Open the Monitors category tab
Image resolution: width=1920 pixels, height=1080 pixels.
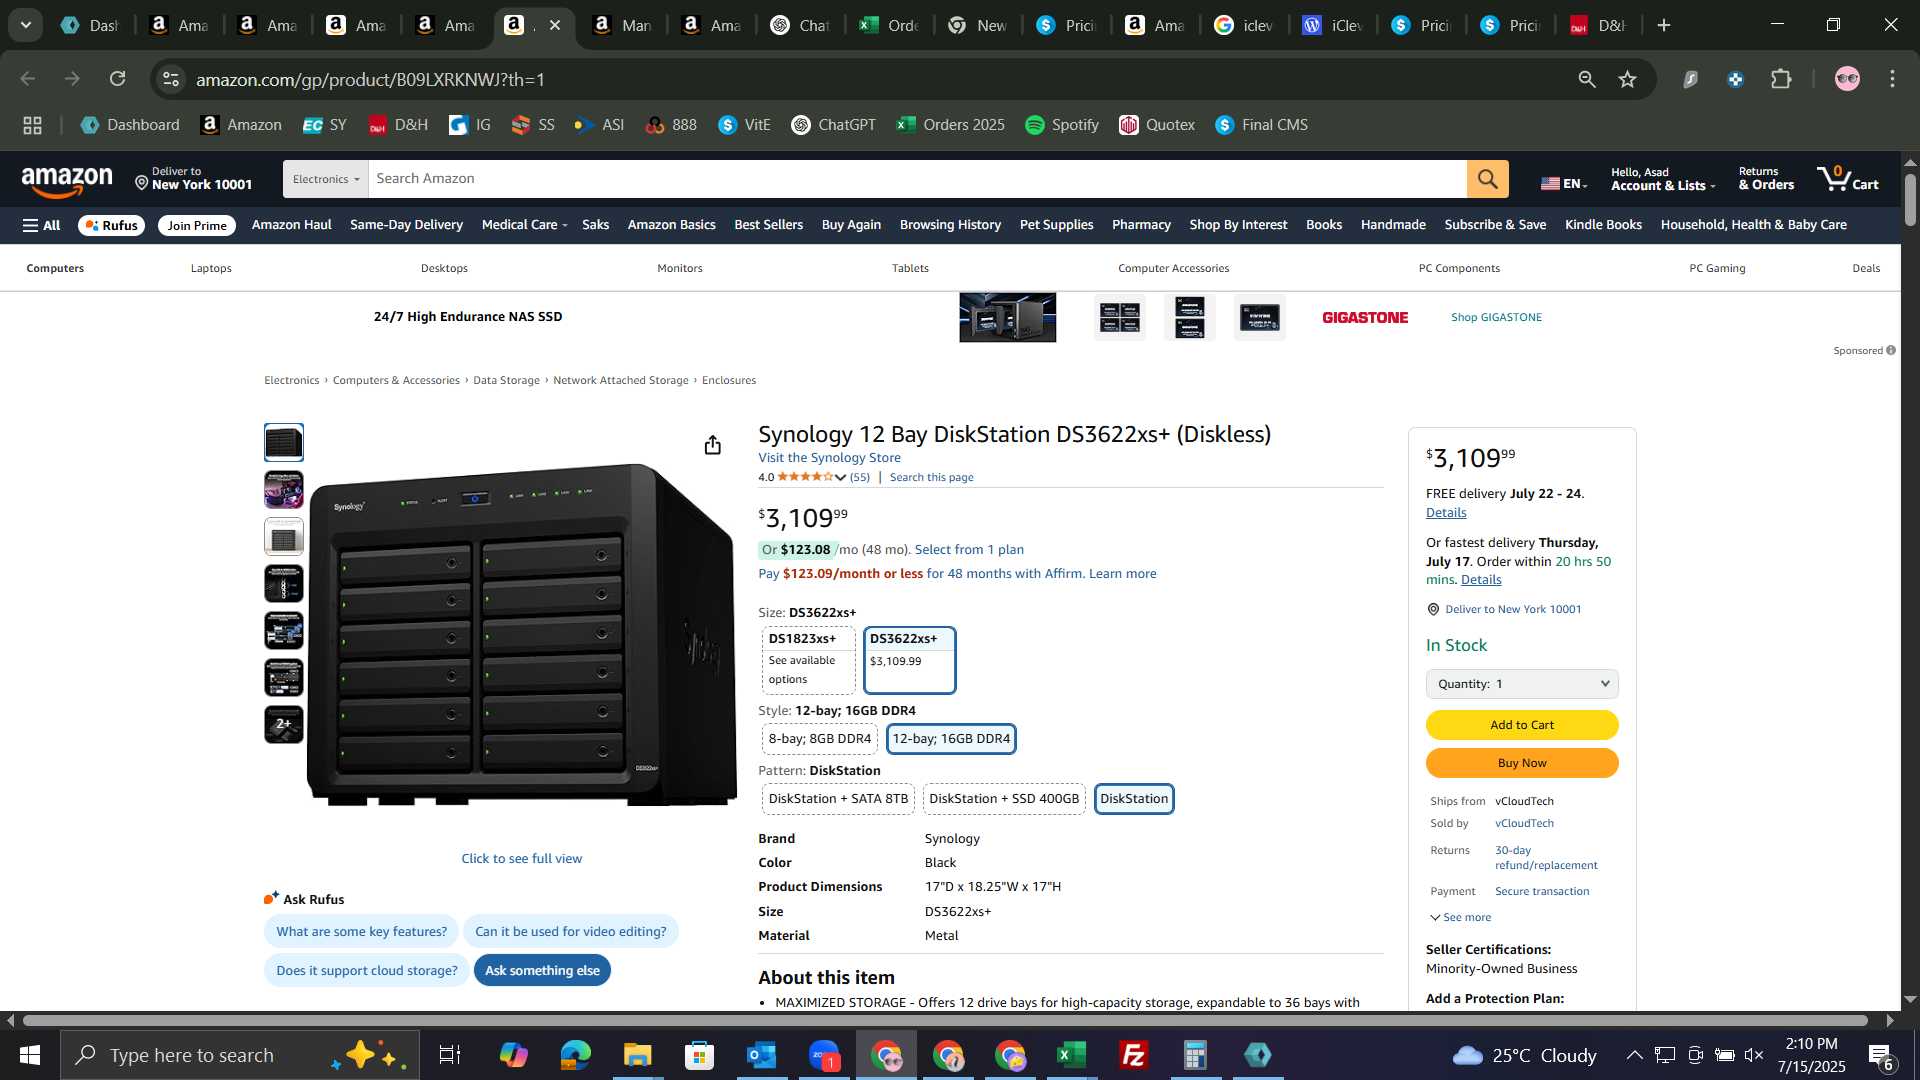[680, 268]
